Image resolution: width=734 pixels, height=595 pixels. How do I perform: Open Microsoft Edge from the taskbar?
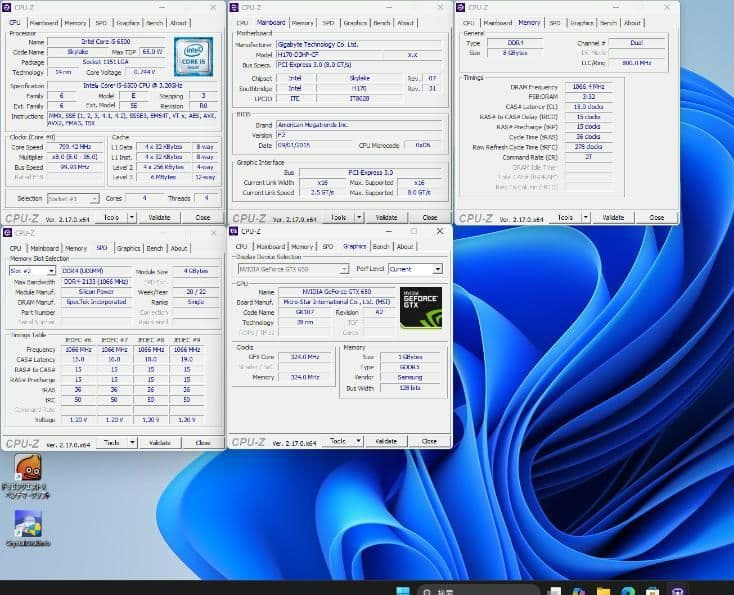(628, 591)
